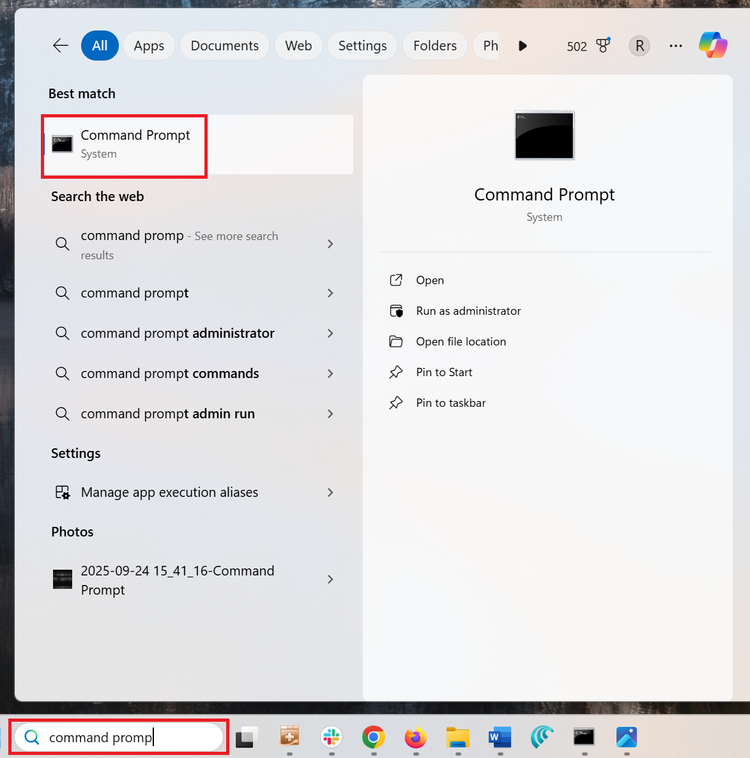Expand arrow for 'command promp' web result
This screenshot has width=750, height=758.
coord(330,244)
